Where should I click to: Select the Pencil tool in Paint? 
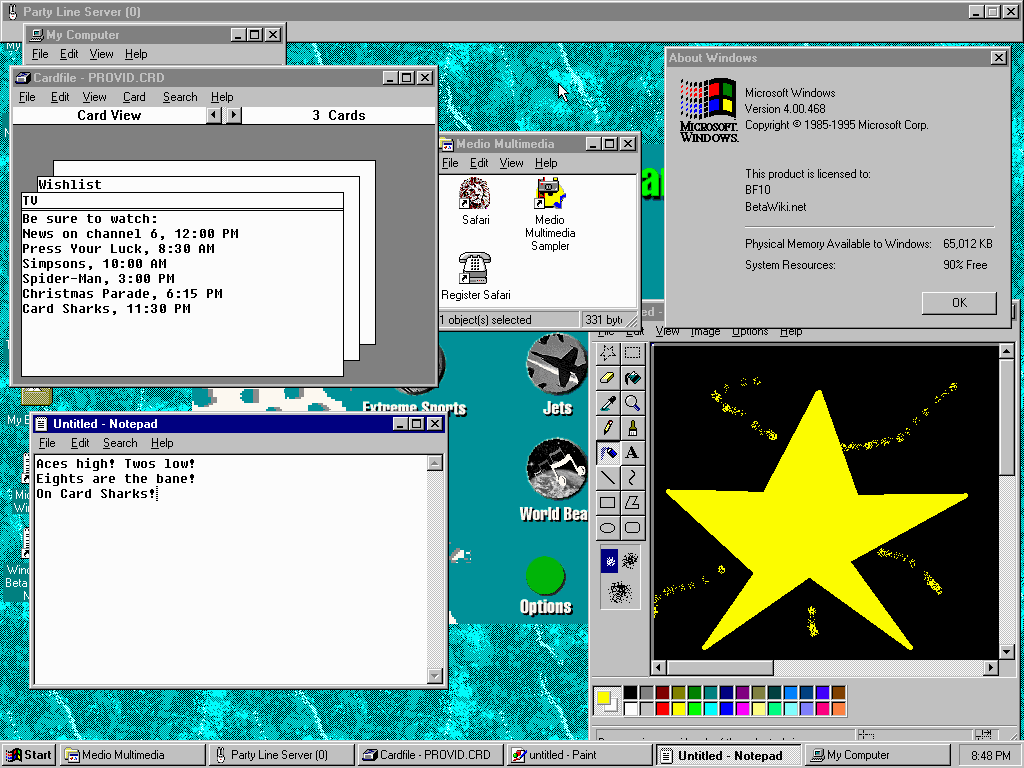click(x=607, y=428)
